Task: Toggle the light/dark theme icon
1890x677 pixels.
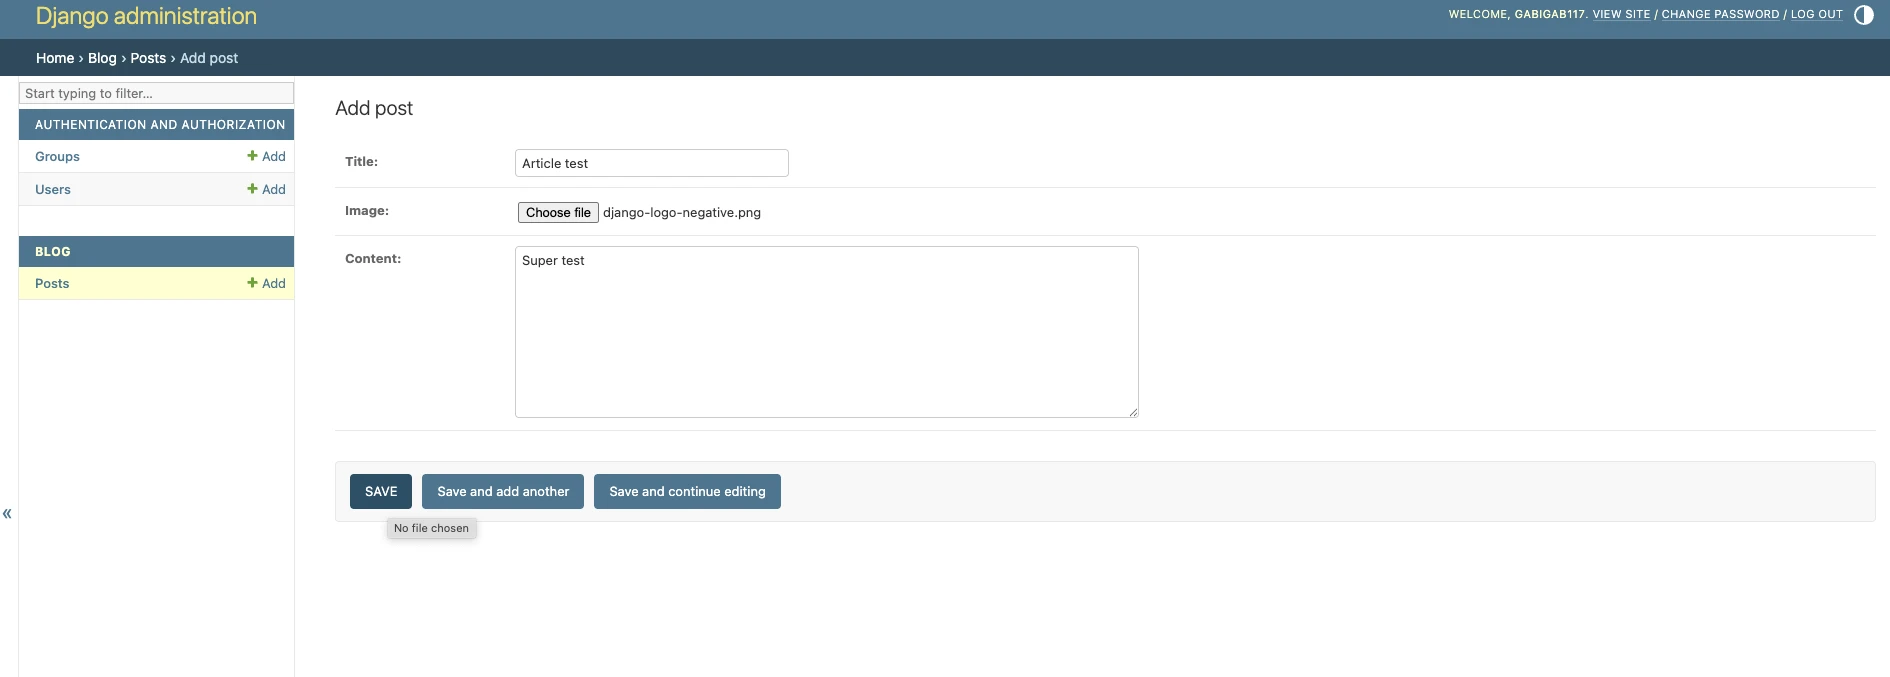Action: tap(1863, 15)
